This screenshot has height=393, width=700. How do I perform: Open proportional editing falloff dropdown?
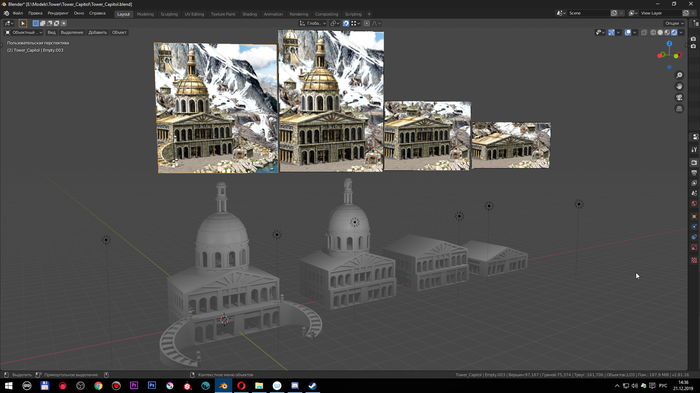(x=376, y=23)
